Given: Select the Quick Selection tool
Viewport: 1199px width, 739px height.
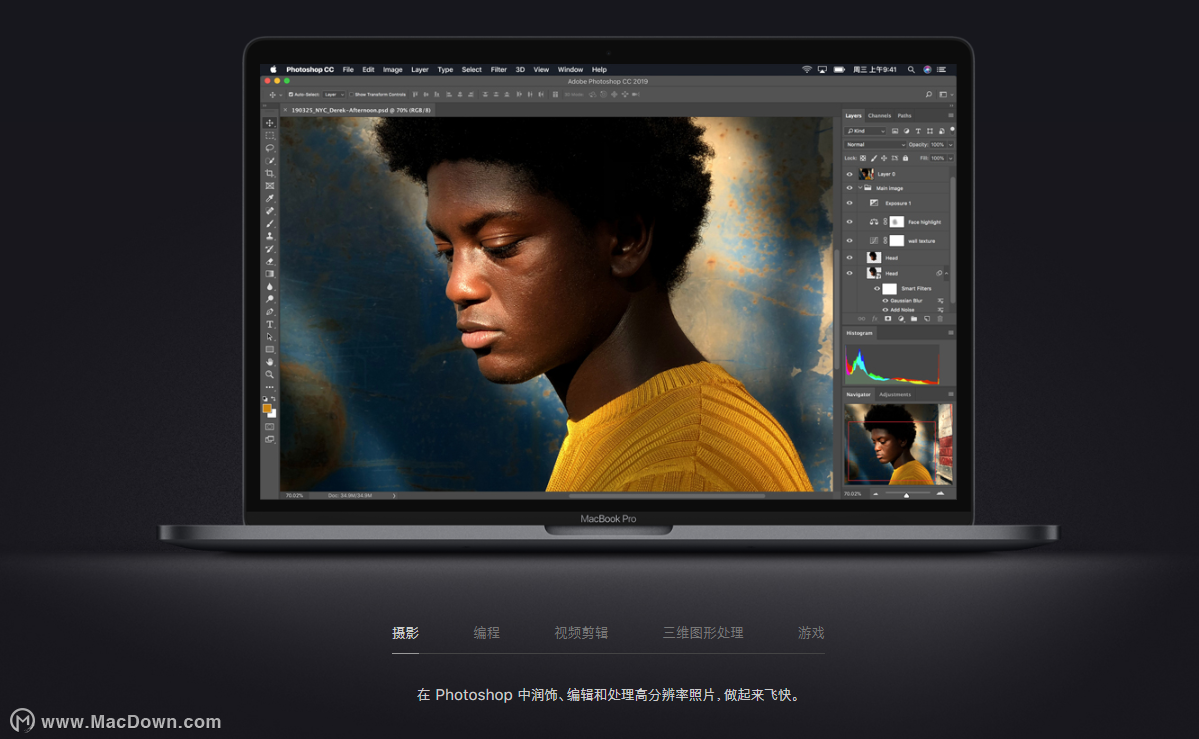Looking at the screenshot, I should pos(269,161).
